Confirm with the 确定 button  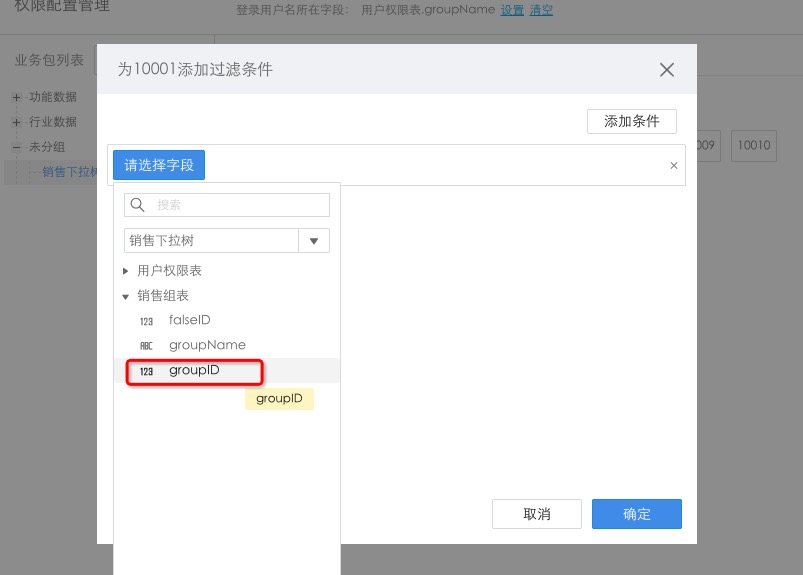point(637,514)
